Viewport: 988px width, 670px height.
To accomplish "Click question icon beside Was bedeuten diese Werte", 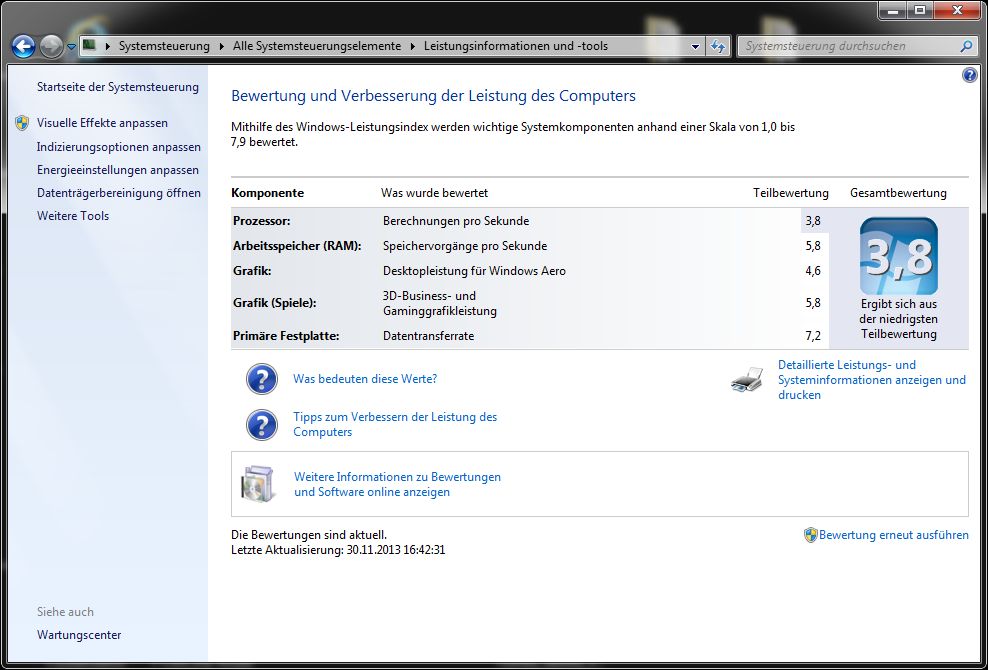I will [261, 379].
